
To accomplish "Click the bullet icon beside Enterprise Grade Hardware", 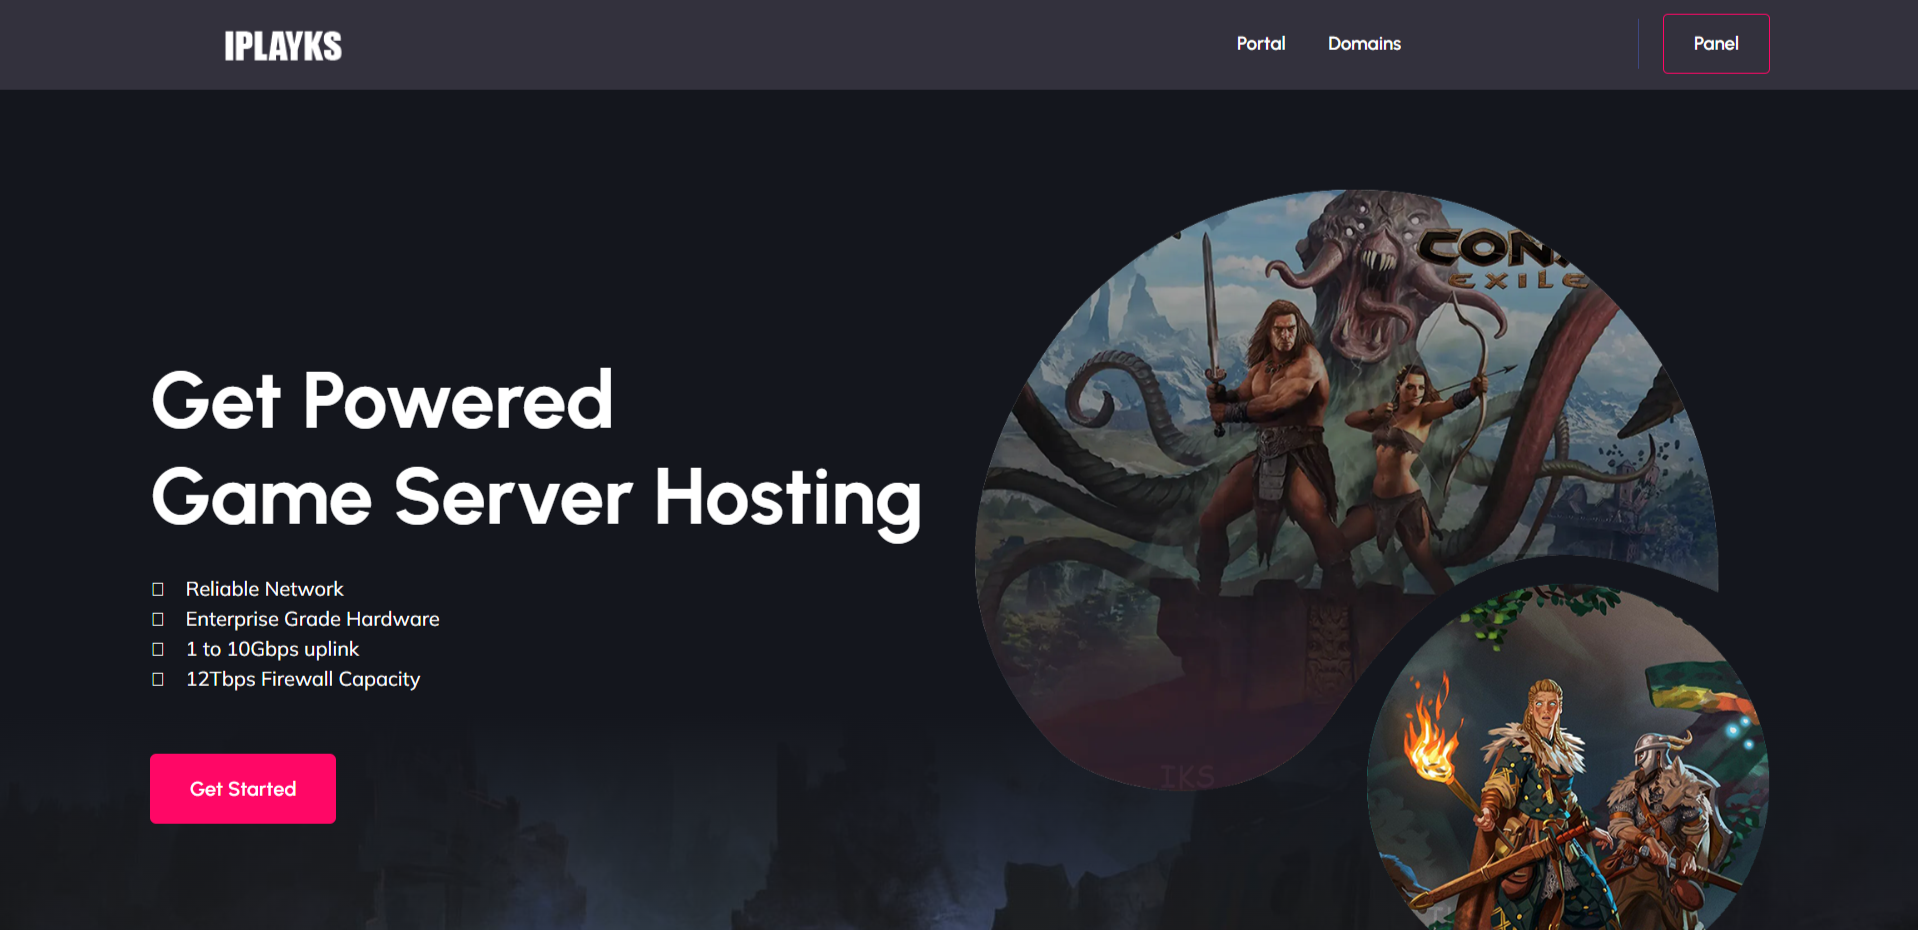I will click(158, 620).
